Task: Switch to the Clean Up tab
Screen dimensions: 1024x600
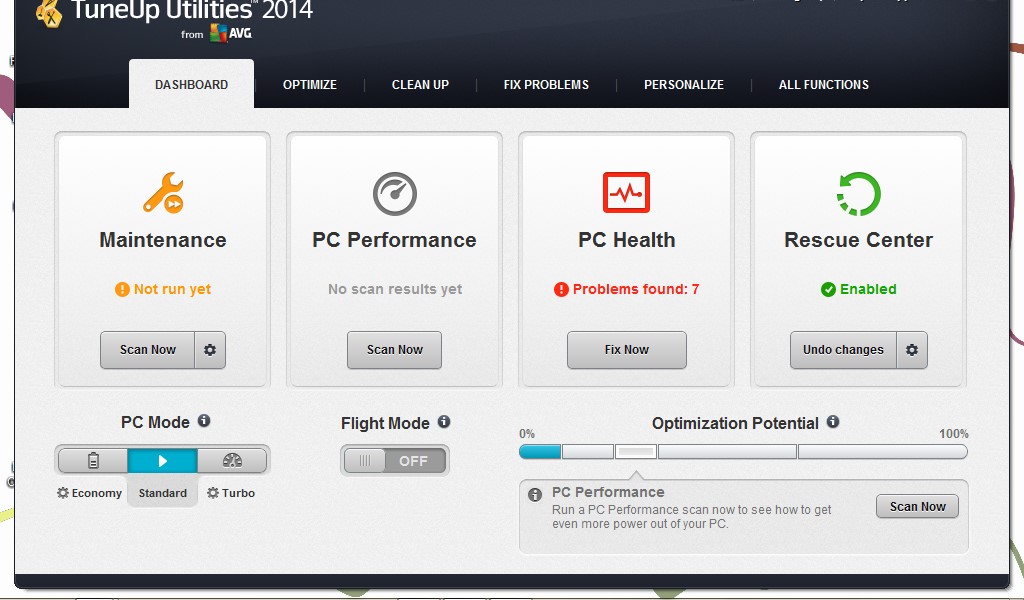Action: [x=421, y=84]
